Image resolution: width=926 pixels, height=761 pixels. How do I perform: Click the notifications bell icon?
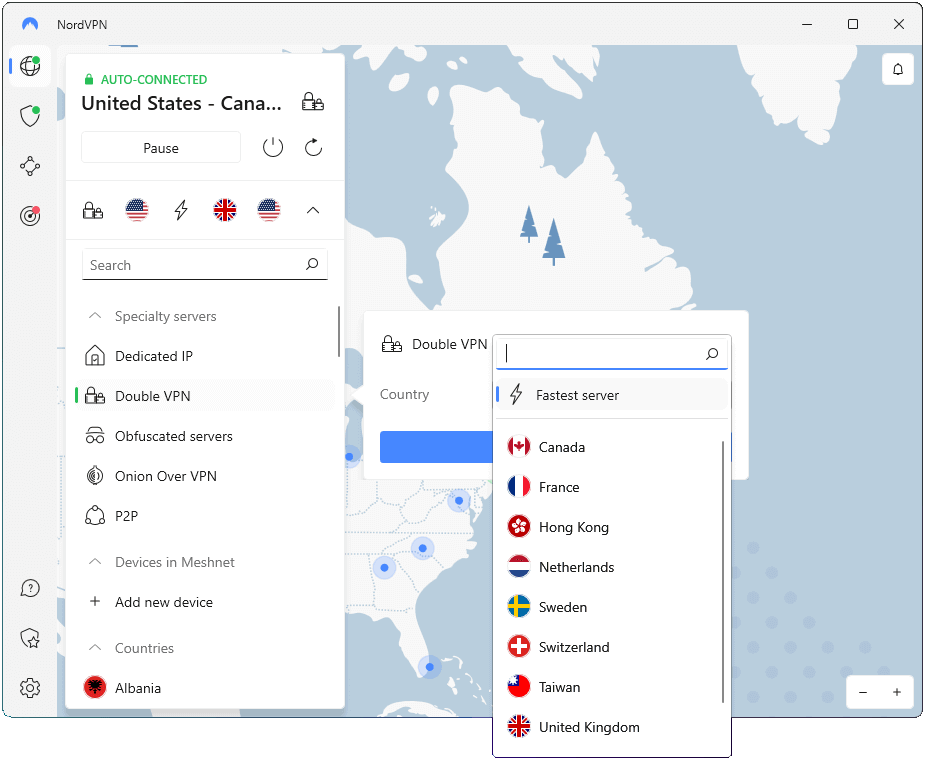point(898,70)
